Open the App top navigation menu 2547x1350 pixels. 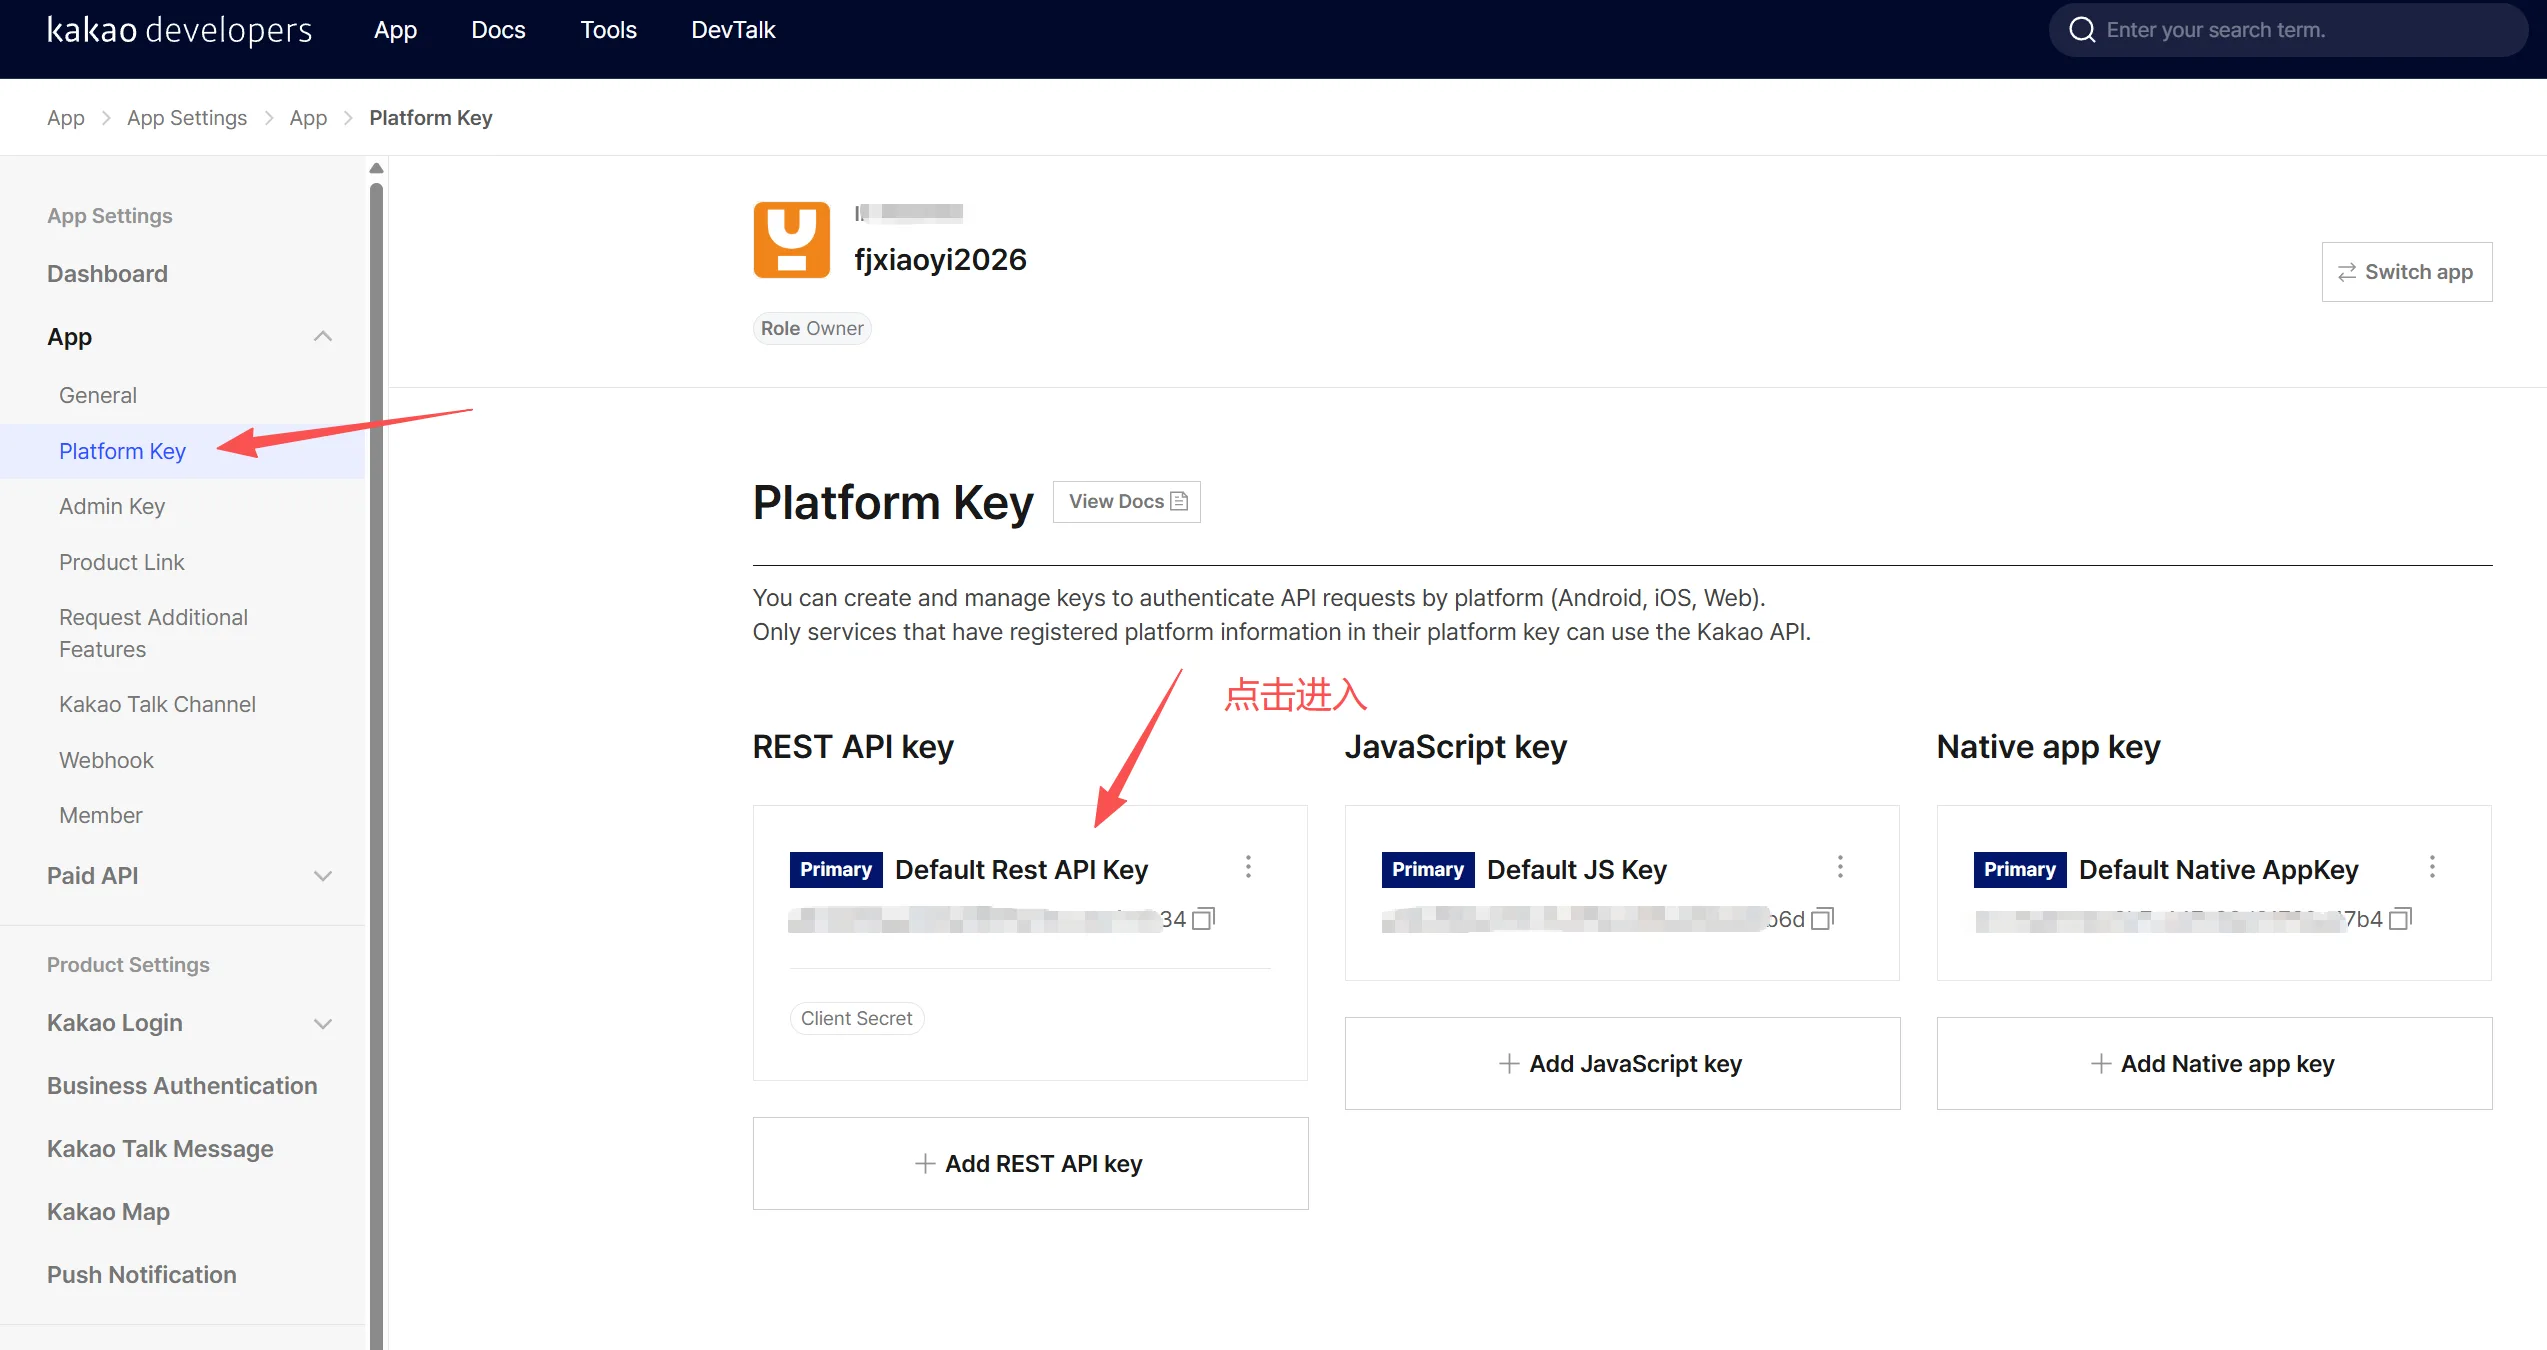pos(395,30)
